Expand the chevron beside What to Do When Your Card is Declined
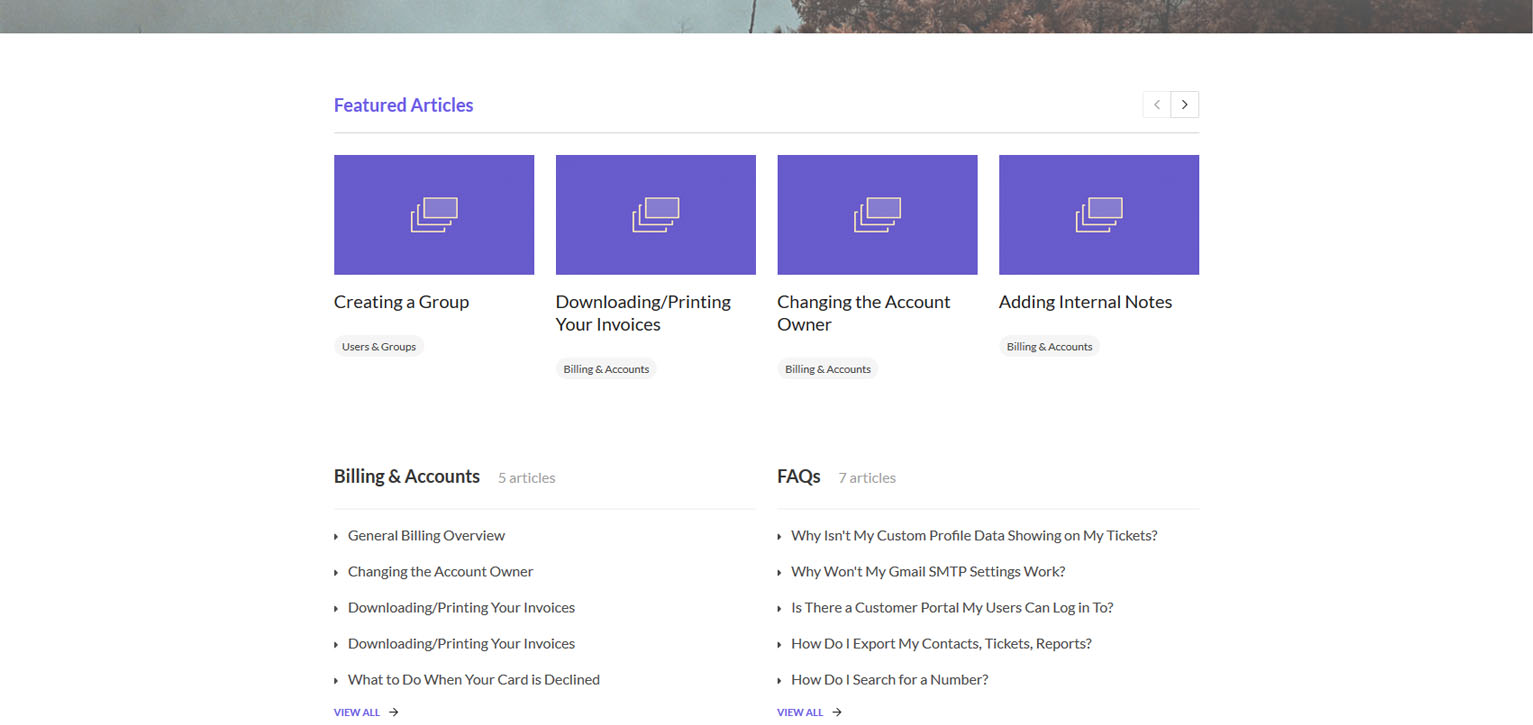The width and height of the screenshot is (1533, 725). pos(337,680)
